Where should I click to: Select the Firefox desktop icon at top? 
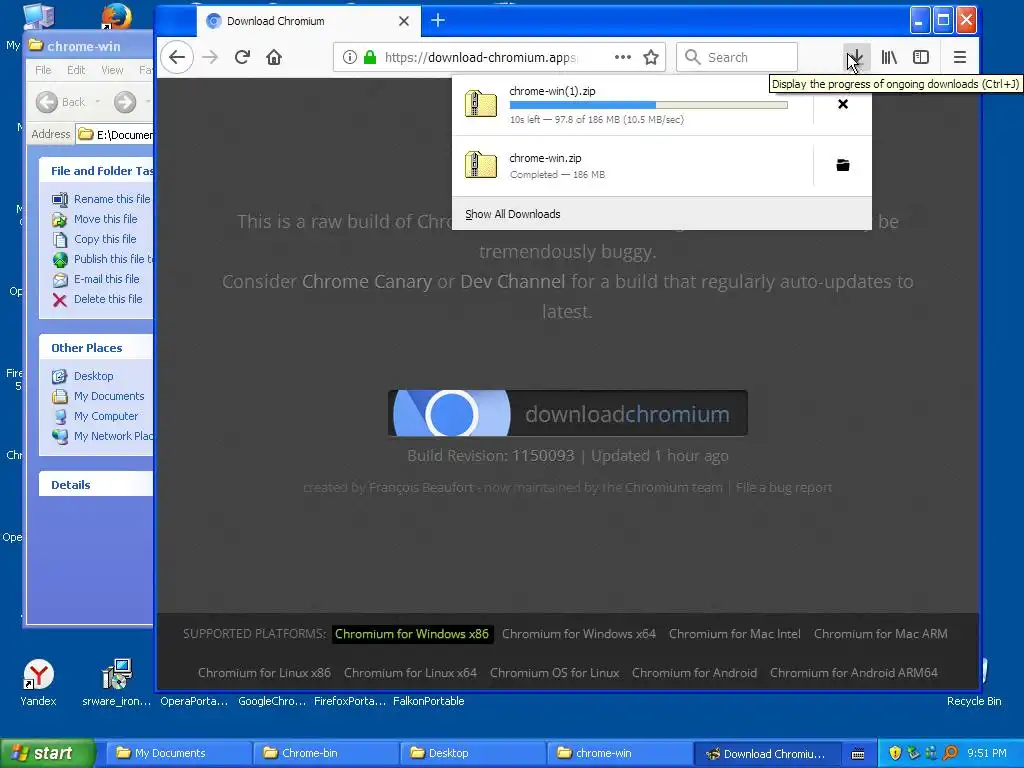pos(116,17)
